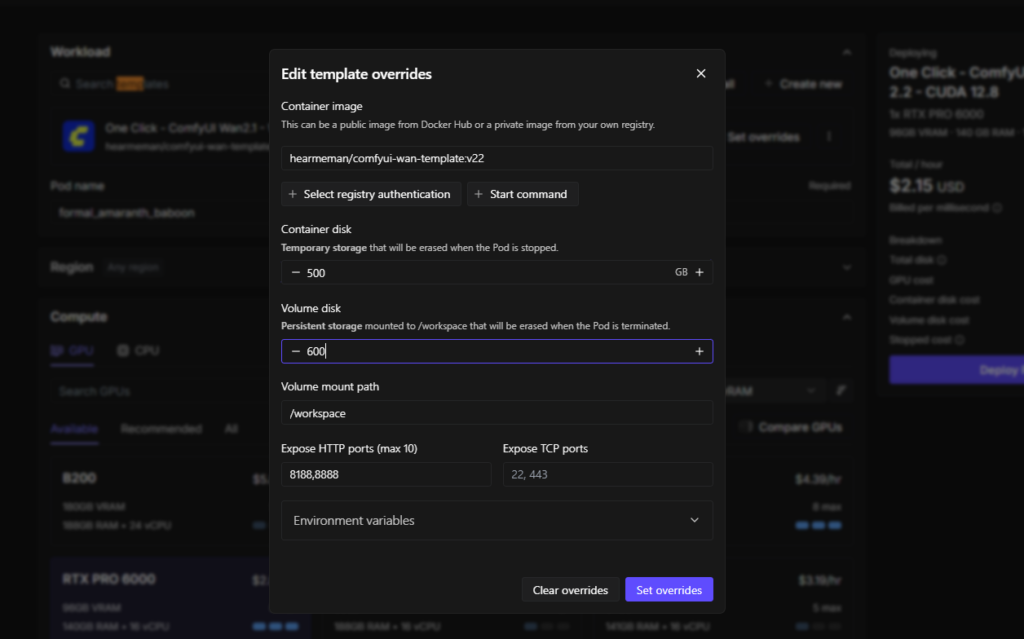Decrease the Container disk size
1024x639 pixels.
(296, 272)
